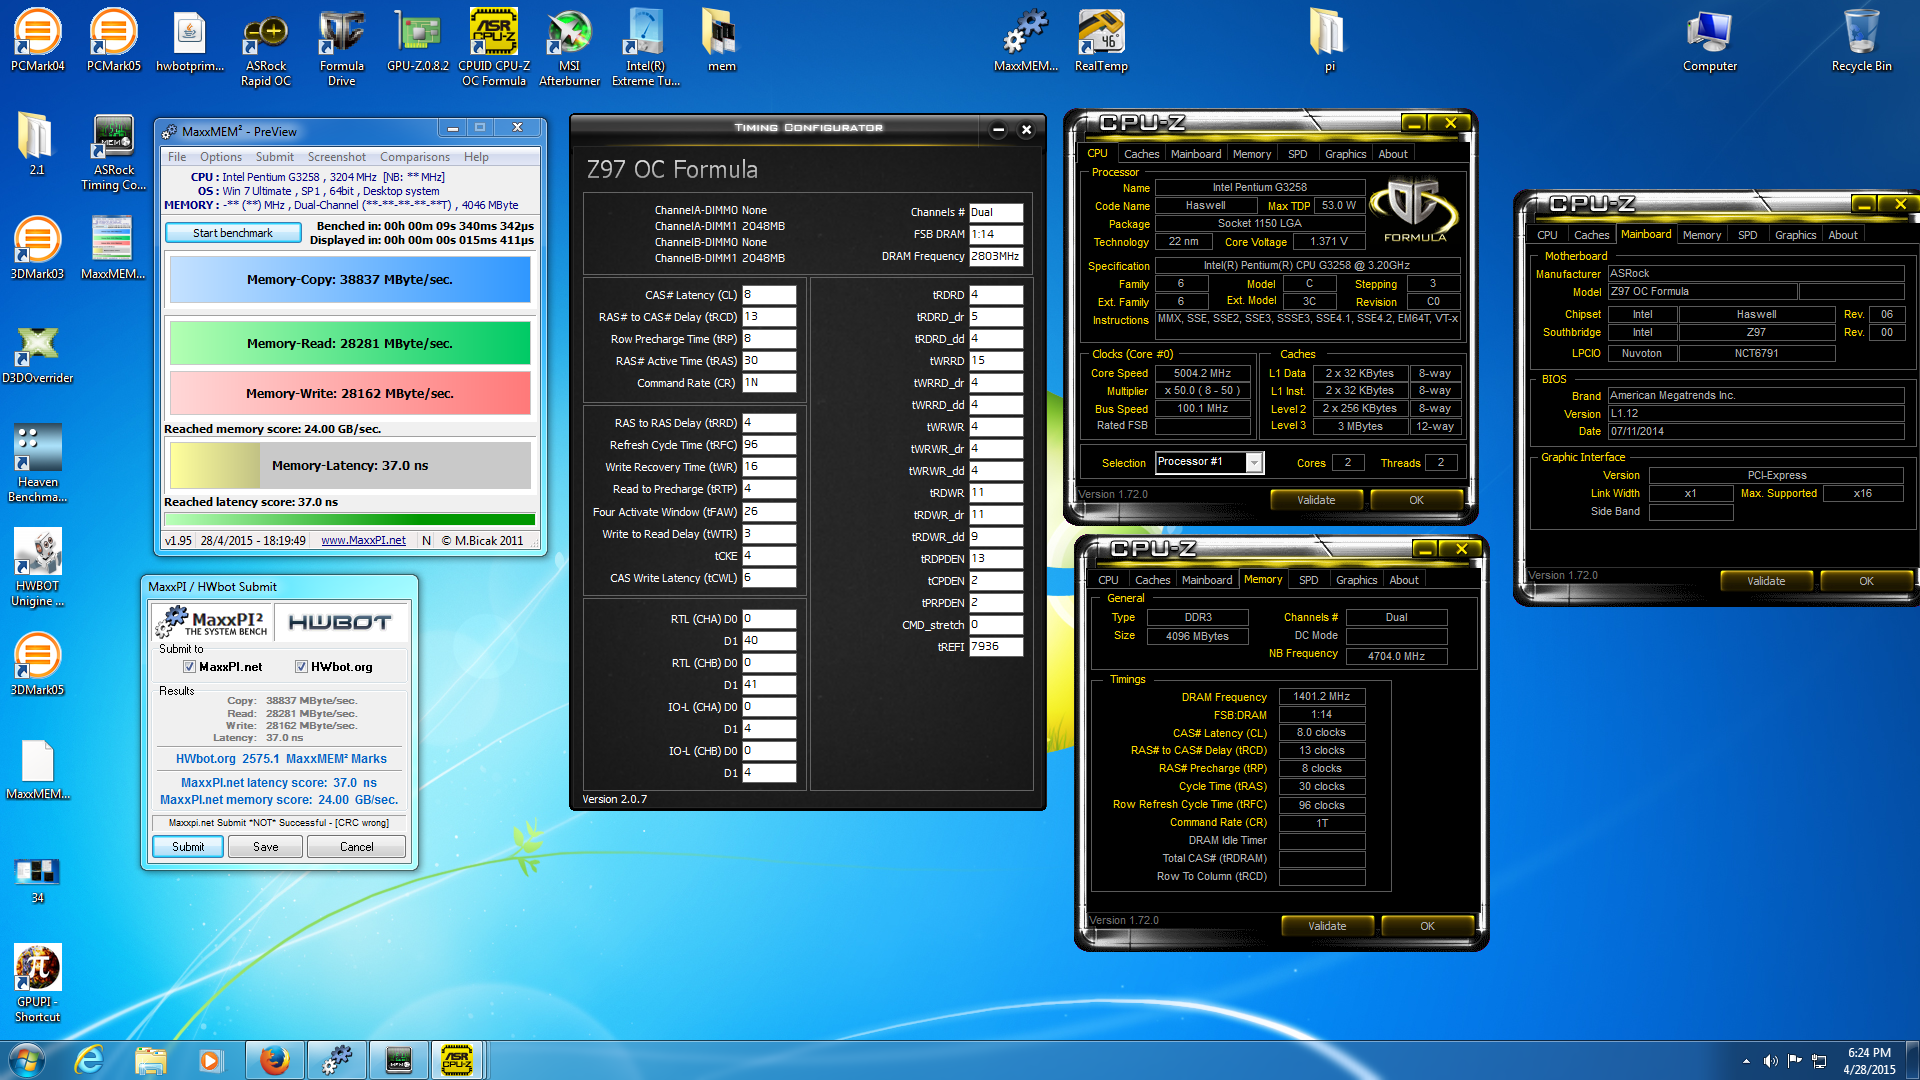
Task: Launch ASRock Timing Configurator shortcut
Action: (x=113, y=152)
